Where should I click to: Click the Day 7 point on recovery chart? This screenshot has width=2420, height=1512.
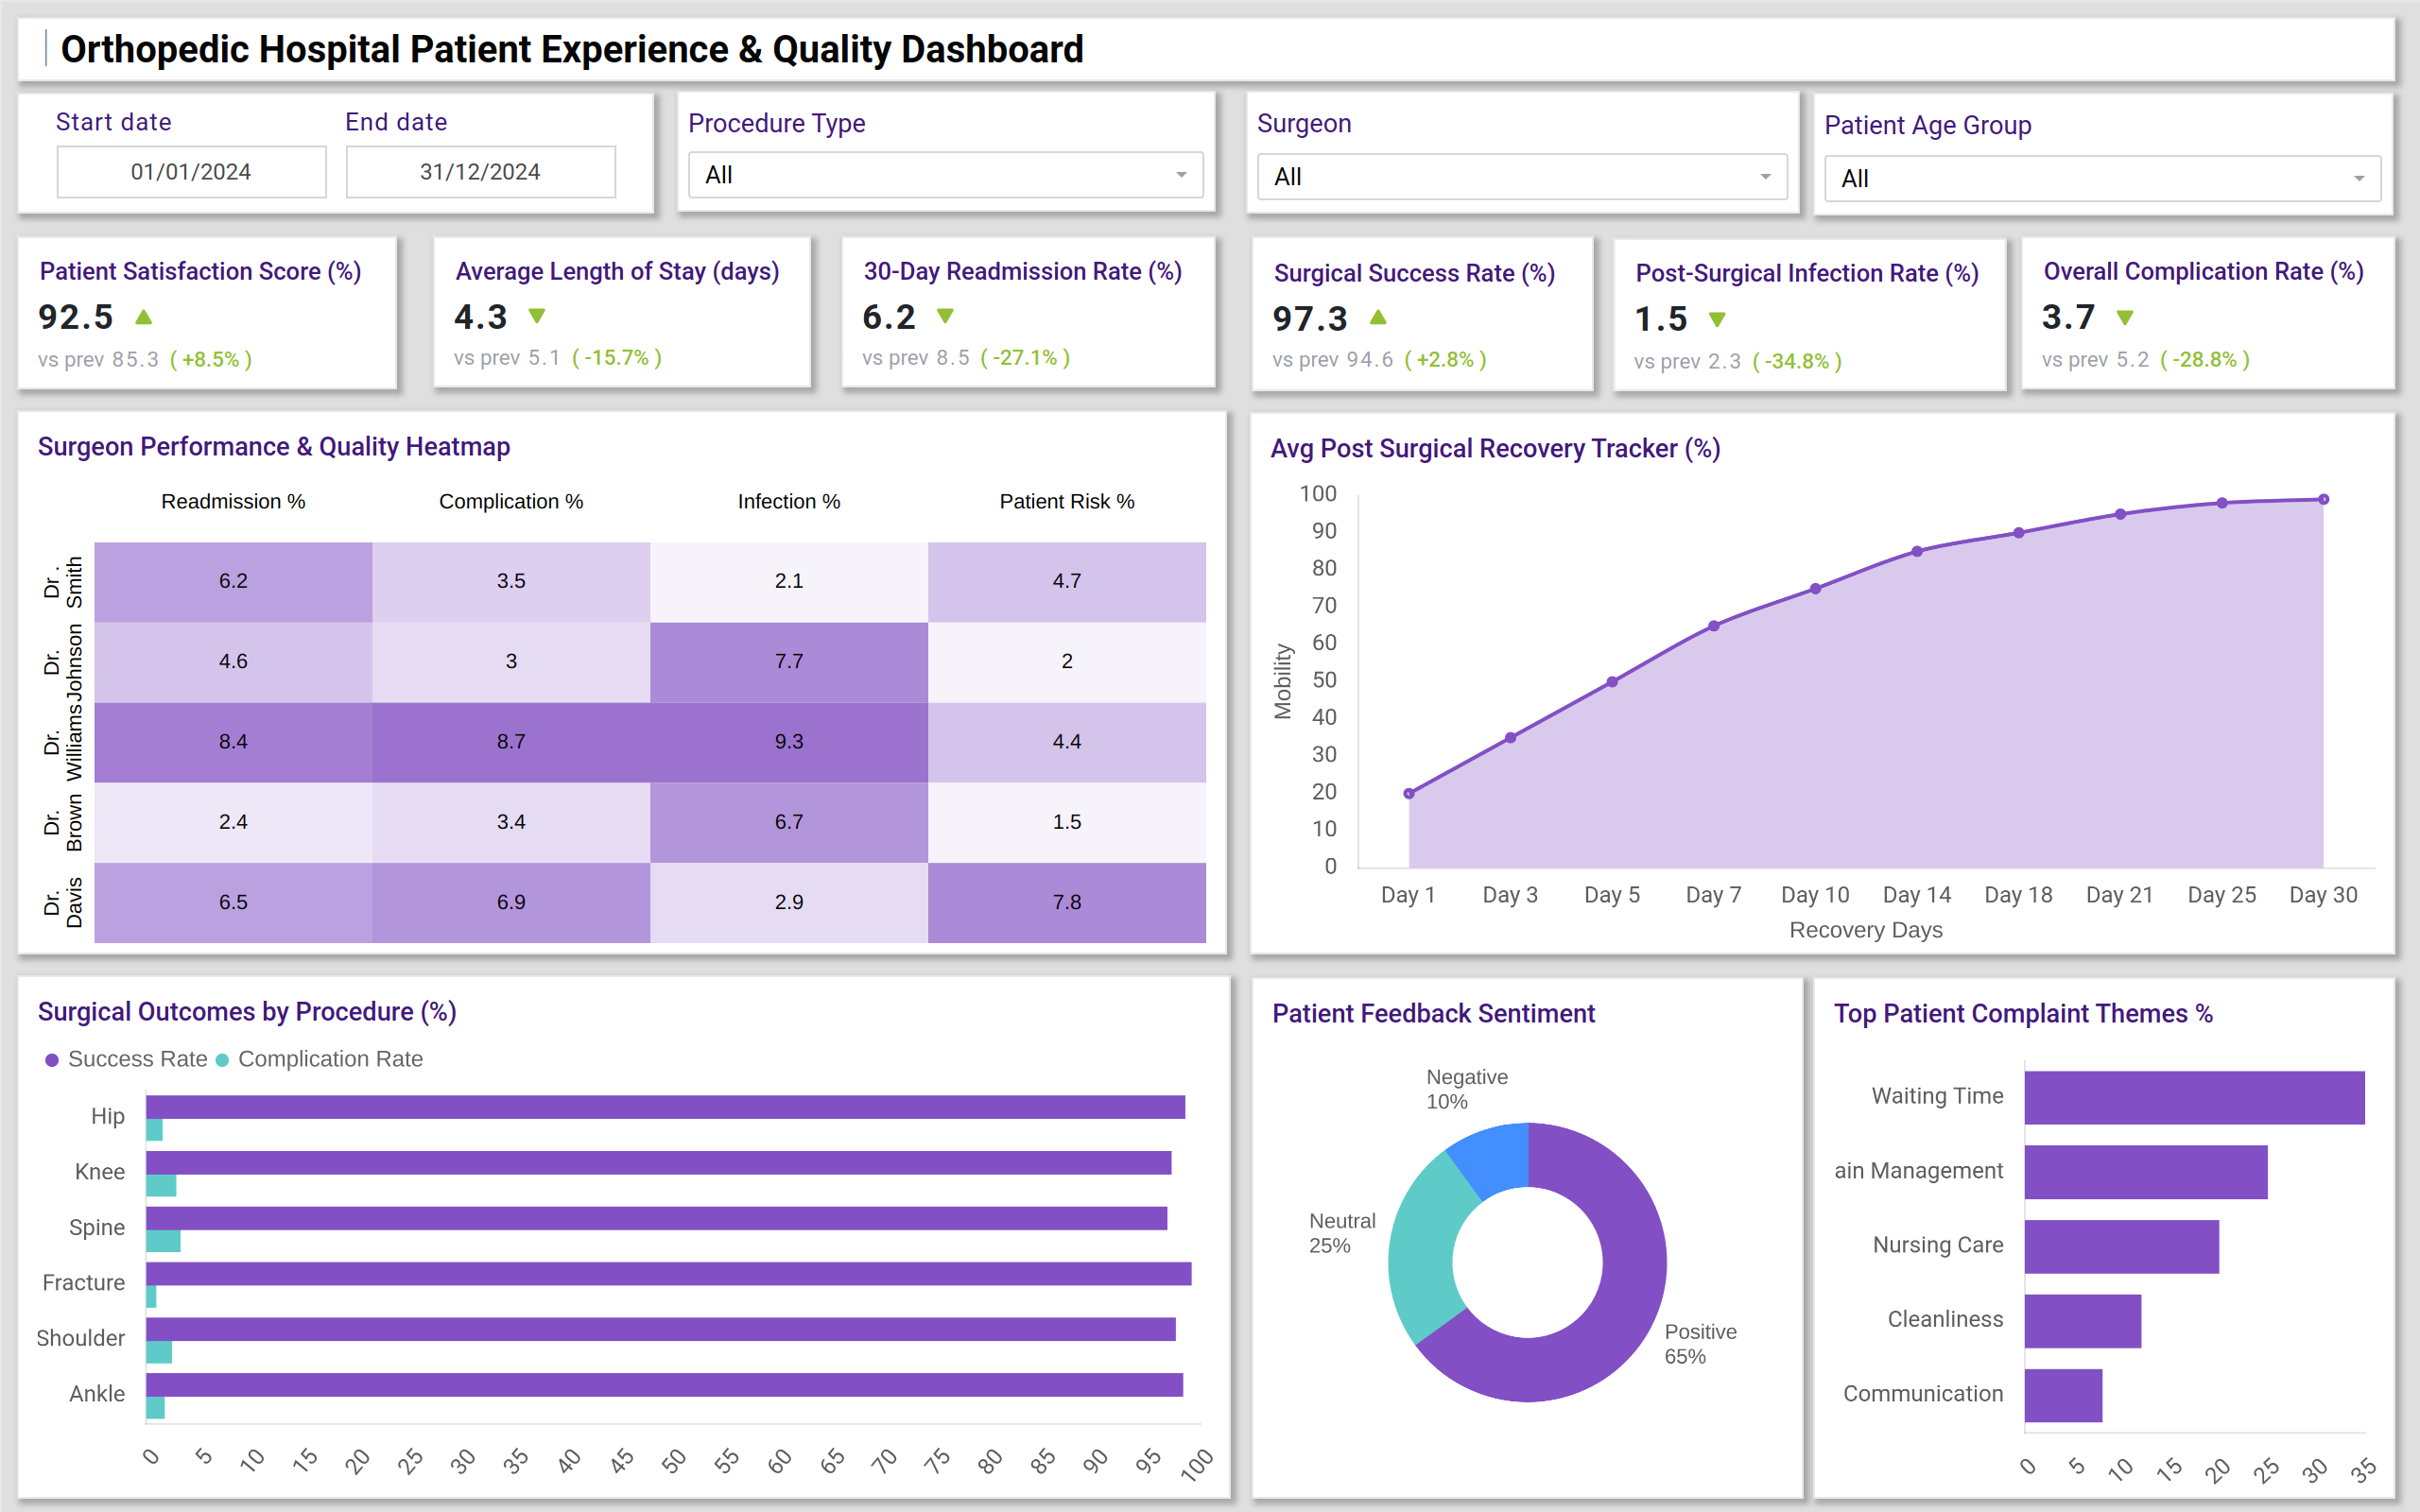pyautogui.click(x=1714, y=626)
